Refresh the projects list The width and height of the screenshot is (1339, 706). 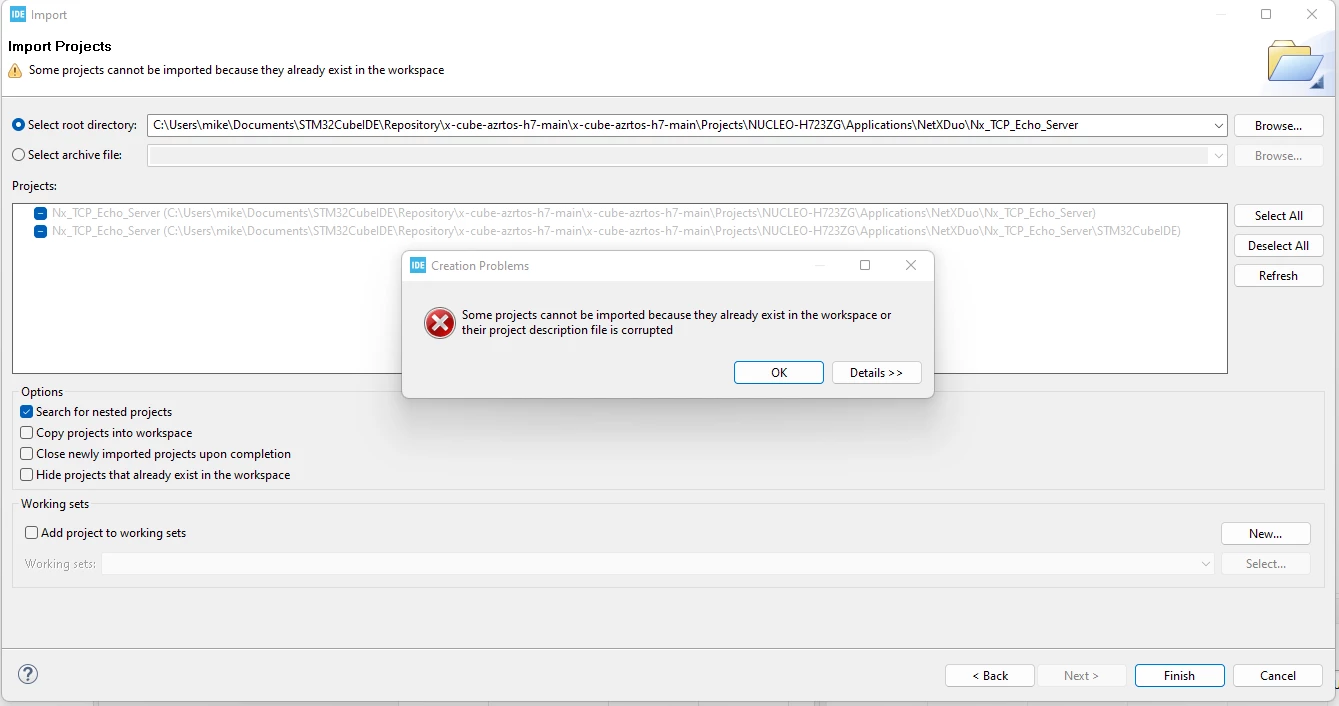click(1278, 276)
